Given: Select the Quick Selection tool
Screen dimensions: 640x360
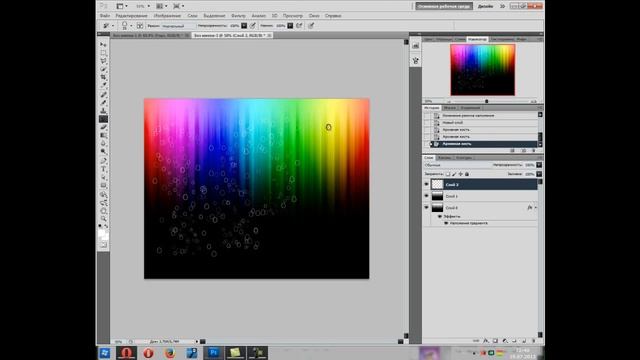Looking at the screenshot, I should pos(104,69).
